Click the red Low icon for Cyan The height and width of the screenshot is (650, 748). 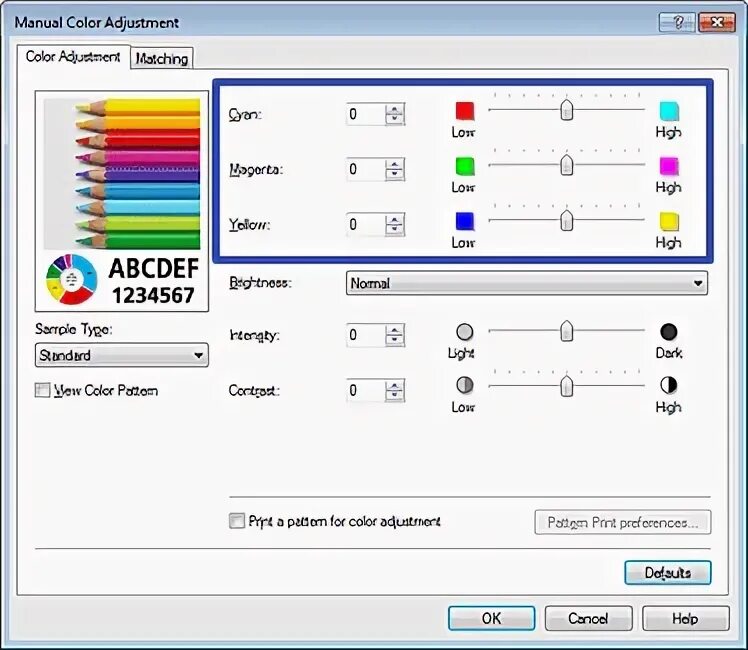click(465, 111)
